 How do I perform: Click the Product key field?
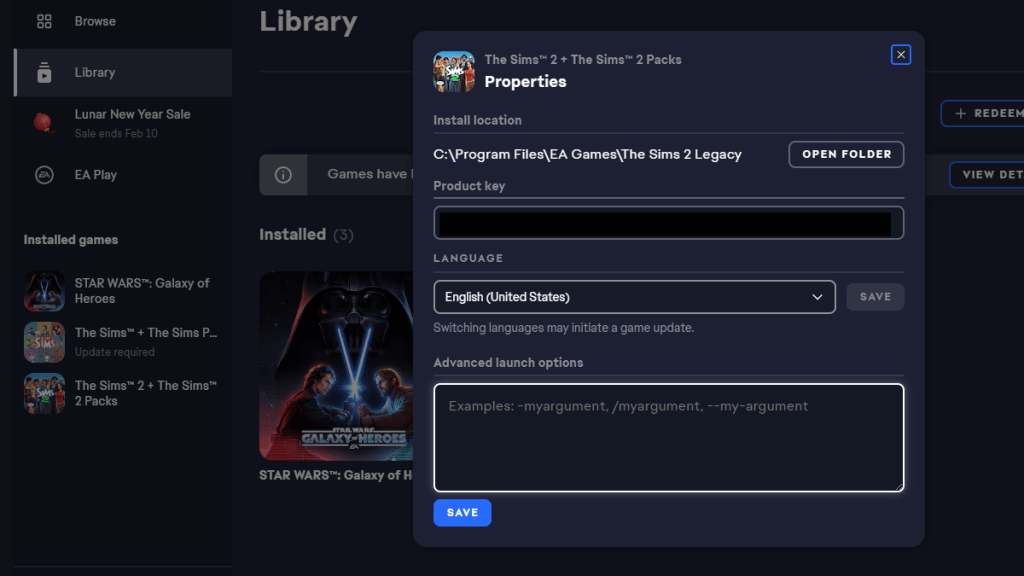point(668,223)
